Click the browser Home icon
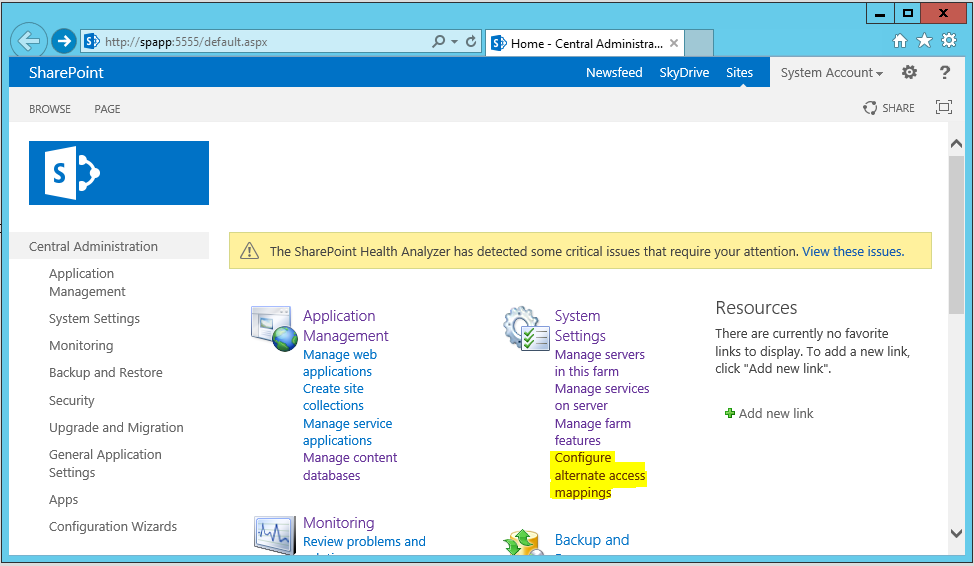 [x=899, y=41]
